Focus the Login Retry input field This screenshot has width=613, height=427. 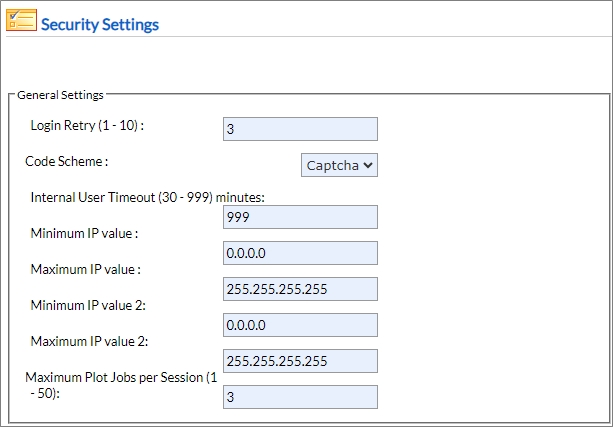coord(301,129)
